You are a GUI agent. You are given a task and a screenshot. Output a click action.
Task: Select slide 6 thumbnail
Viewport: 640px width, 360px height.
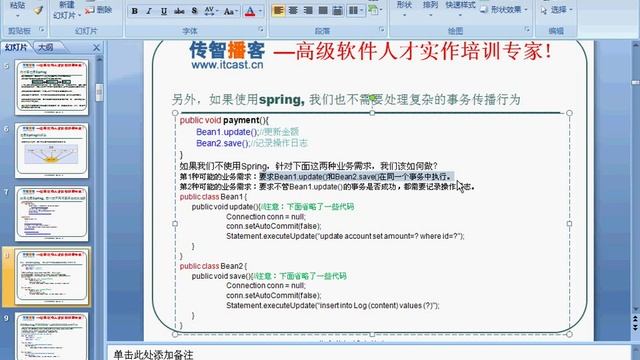coord(51,151)
